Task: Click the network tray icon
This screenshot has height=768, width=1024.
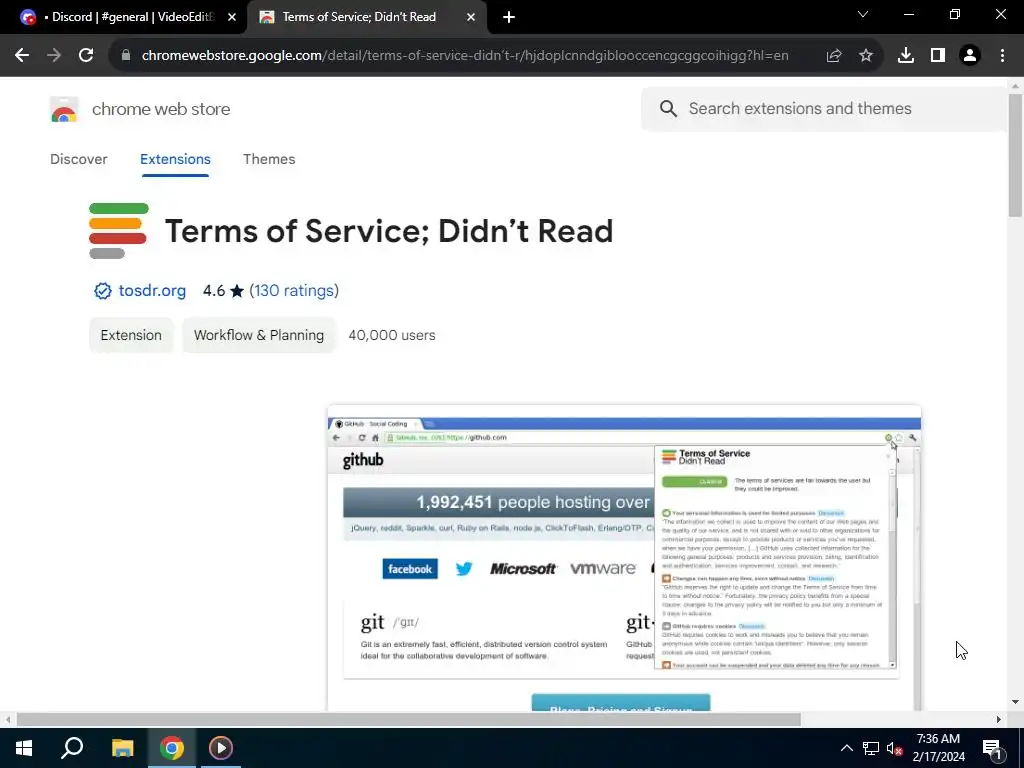Action: 871,748
